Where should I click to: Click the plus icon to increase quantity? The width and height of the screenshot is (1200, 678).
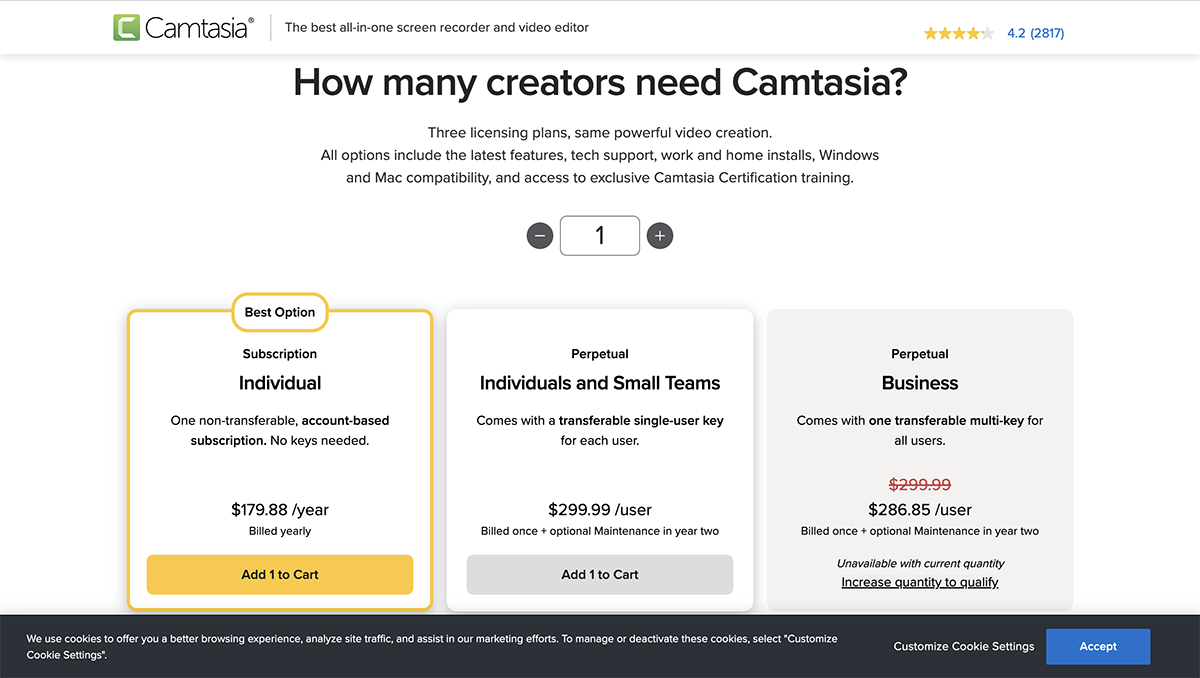[x=660, y=236]
